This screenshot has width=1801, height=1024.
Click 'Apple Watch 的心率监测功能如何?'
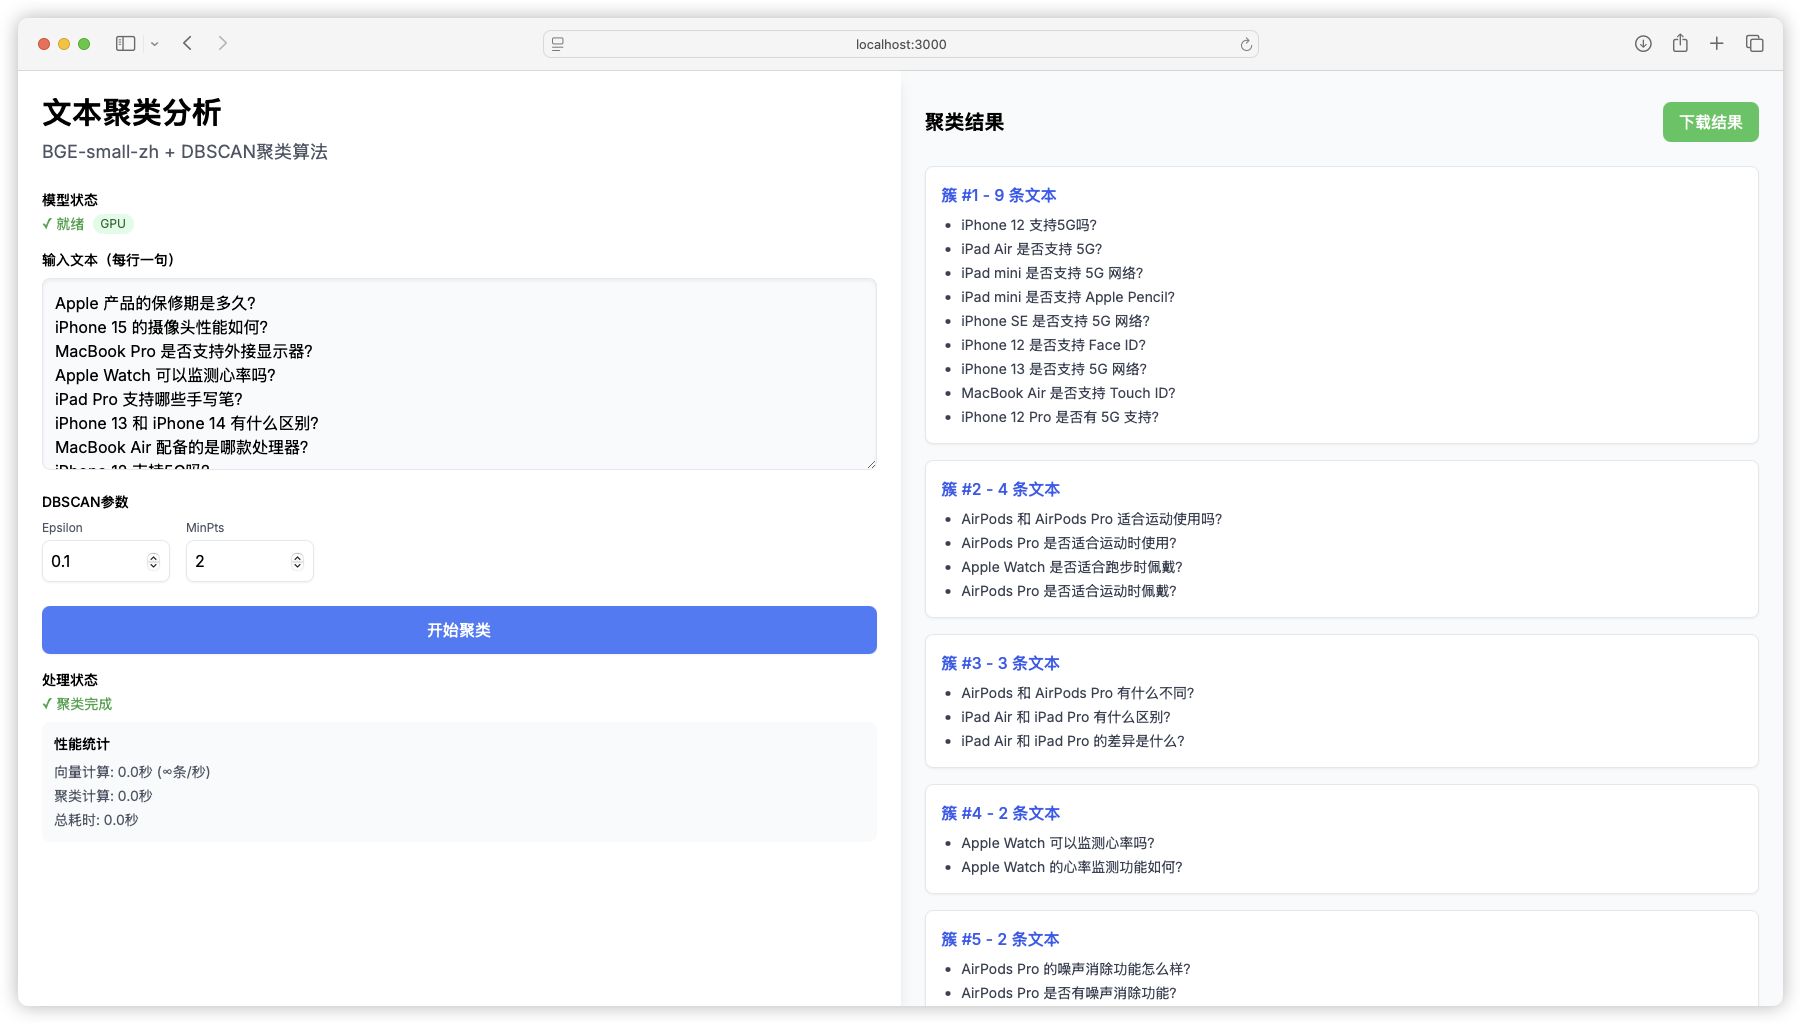pyautogui.click(x=1071, y=867)
